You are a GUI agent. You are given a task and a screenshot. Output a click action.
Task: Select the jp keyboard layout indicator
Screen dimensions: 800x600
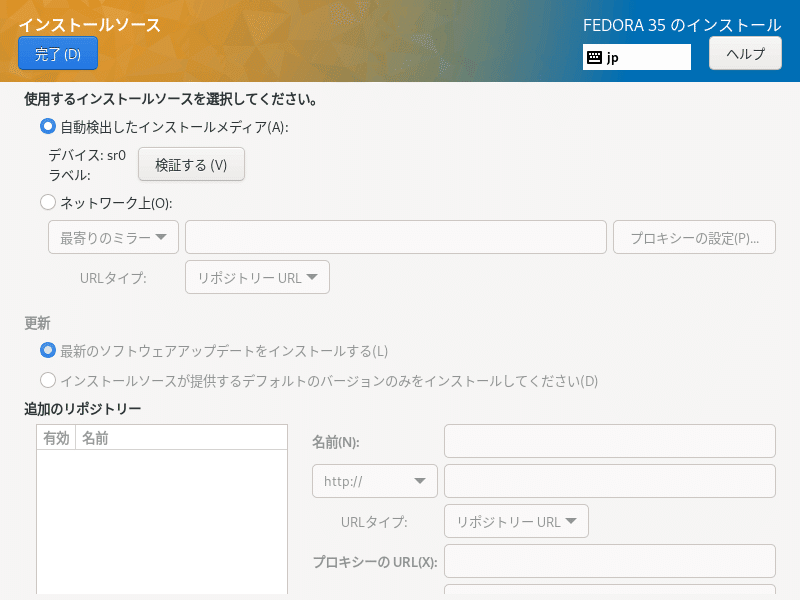pyautogui.click(x=637, y=57)
